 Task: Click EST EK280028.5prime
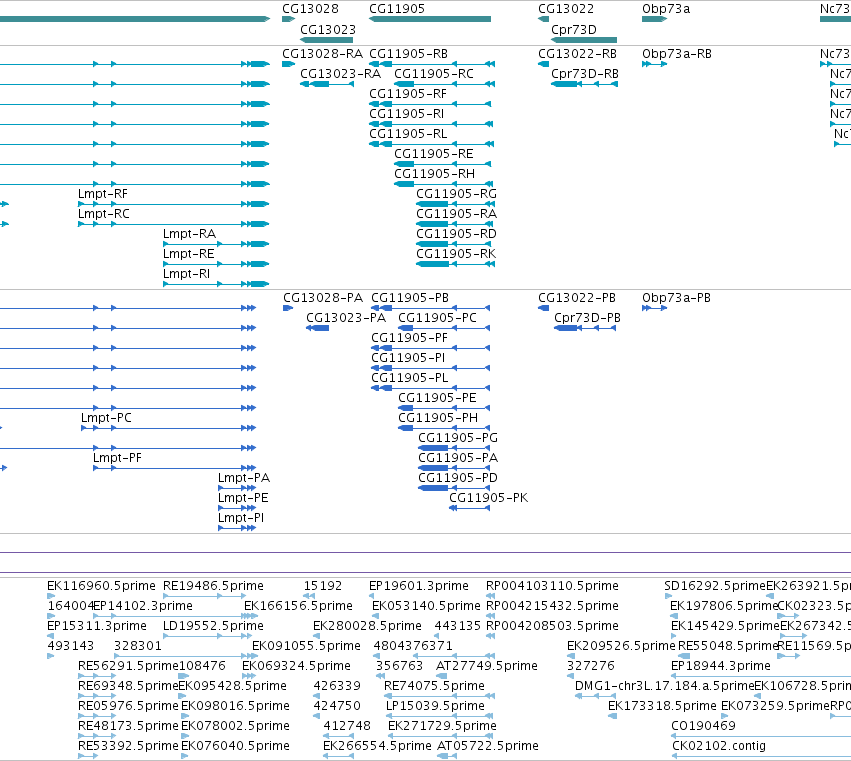point(367,626)
